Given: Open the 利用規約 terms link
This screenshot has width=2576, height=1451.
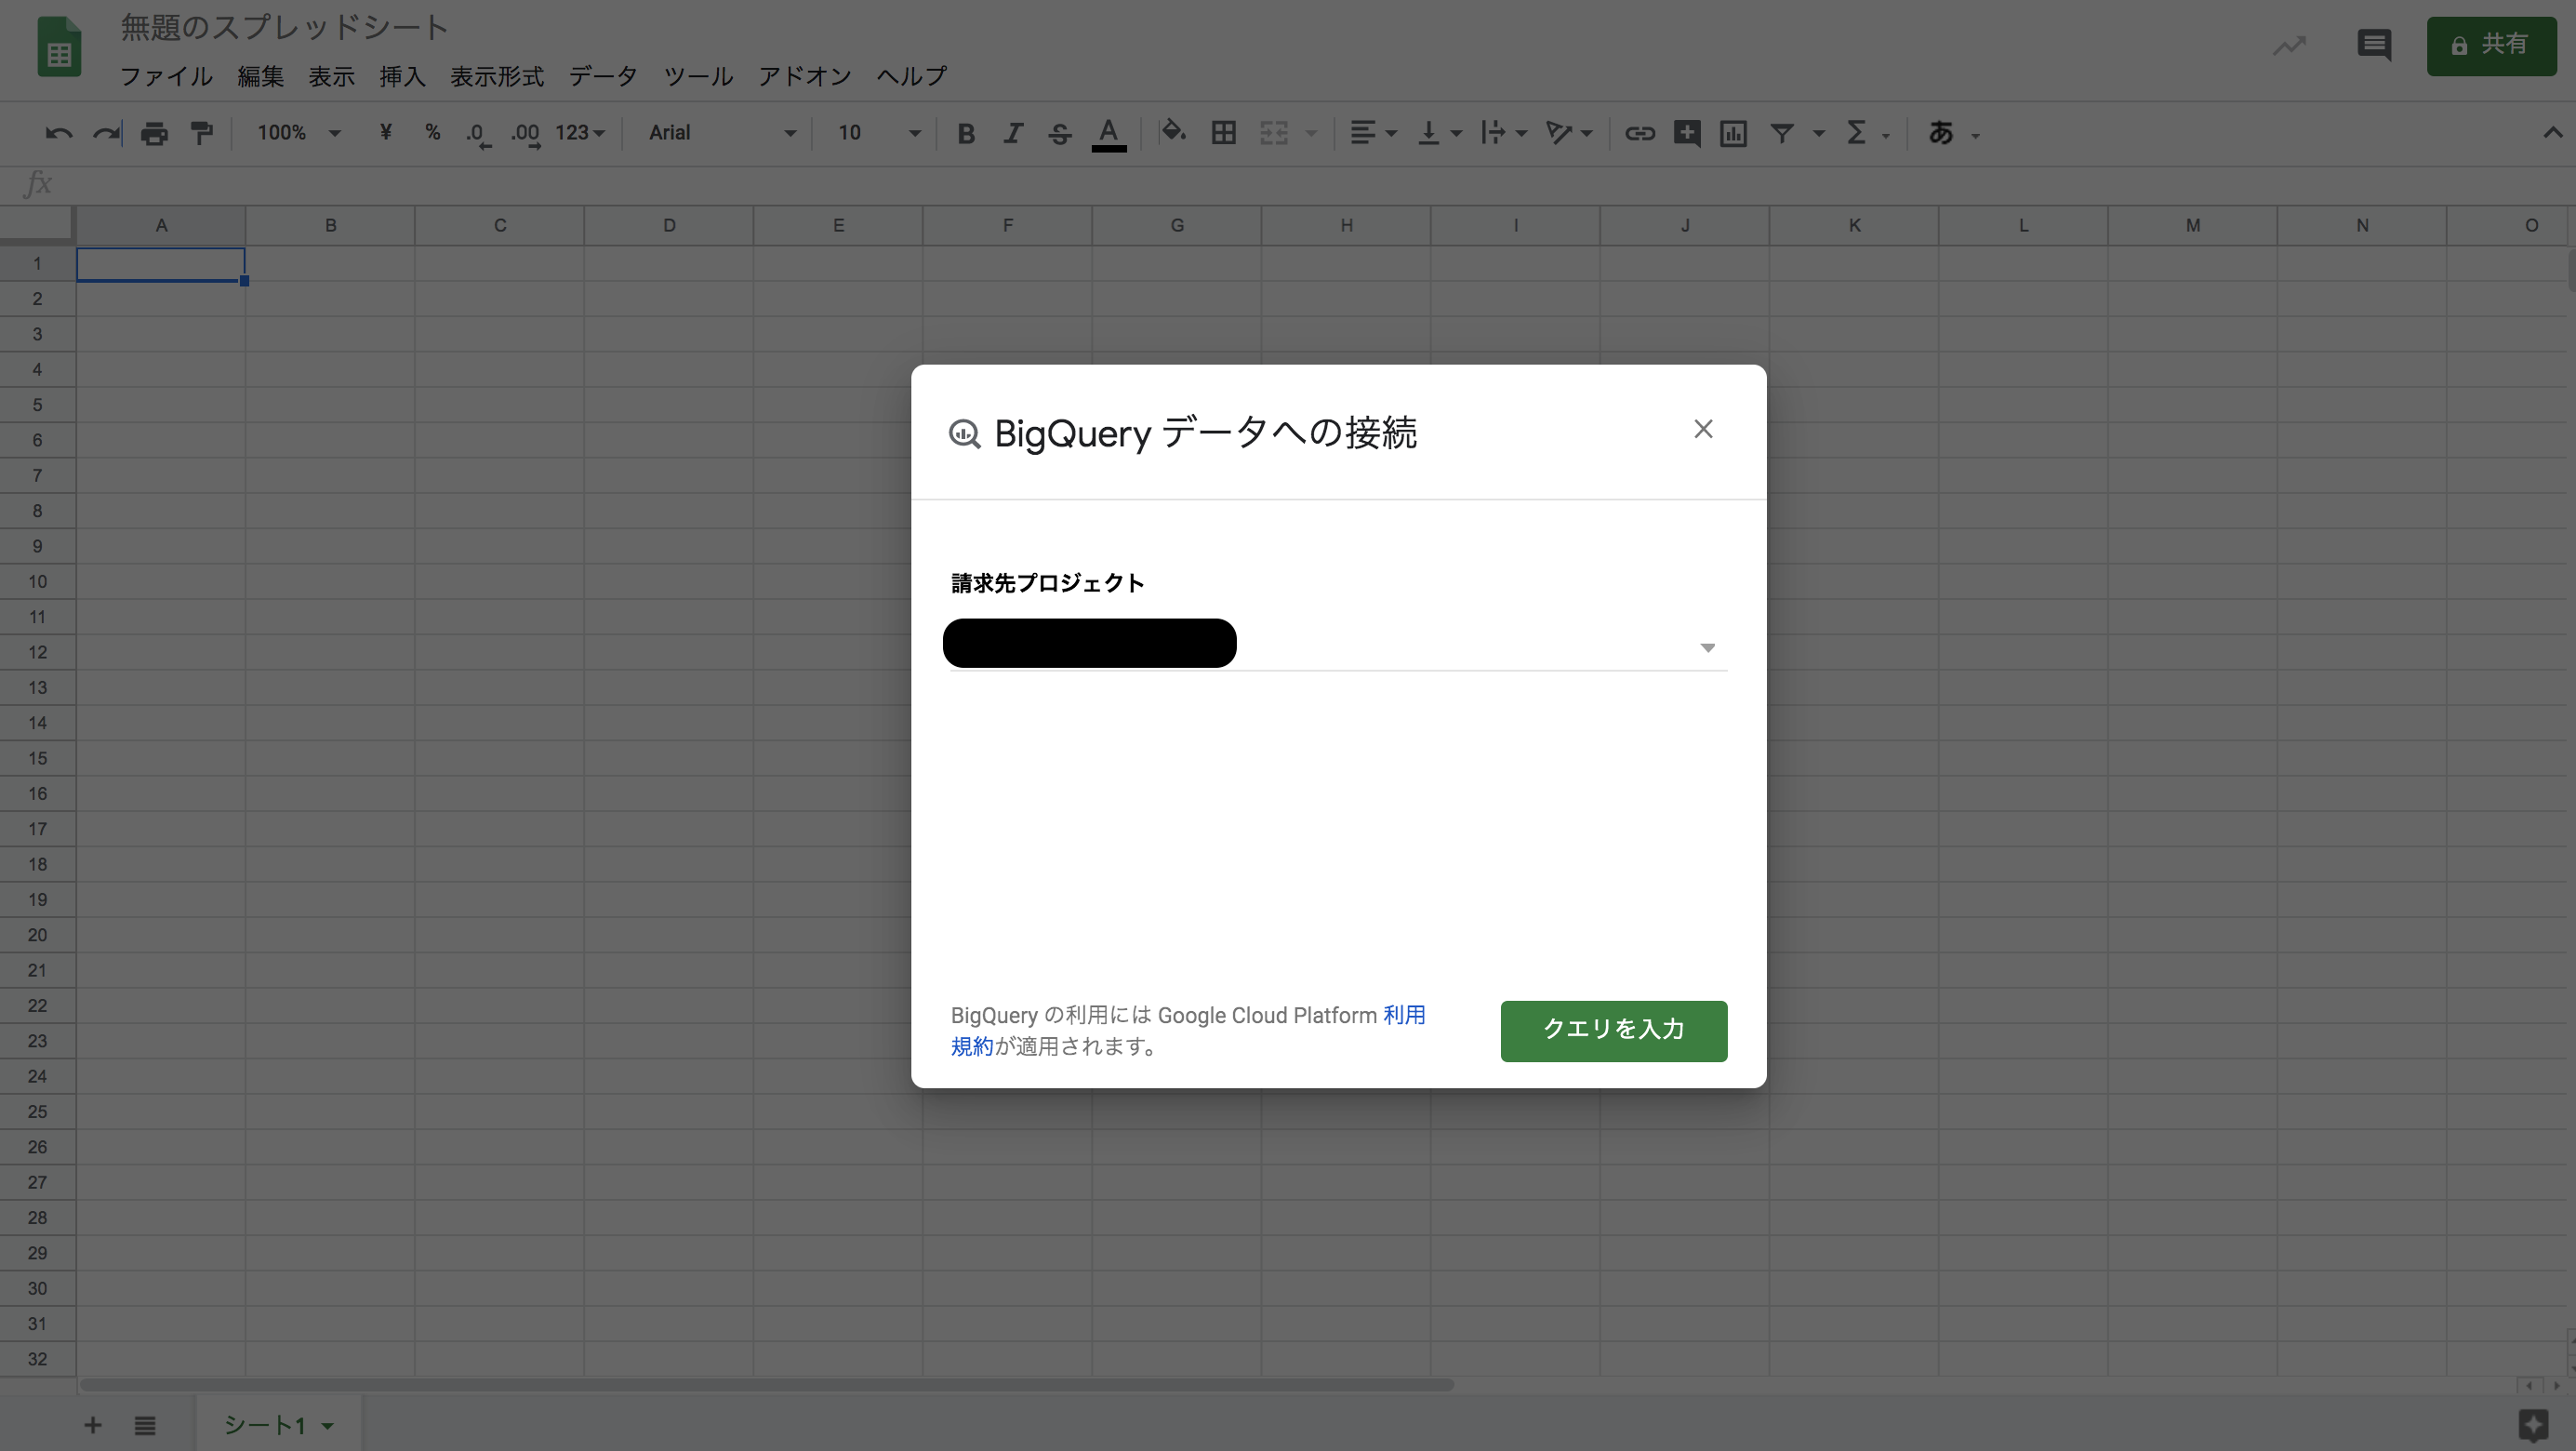Looking at the screenshot, I should tap(1403, 1015).
